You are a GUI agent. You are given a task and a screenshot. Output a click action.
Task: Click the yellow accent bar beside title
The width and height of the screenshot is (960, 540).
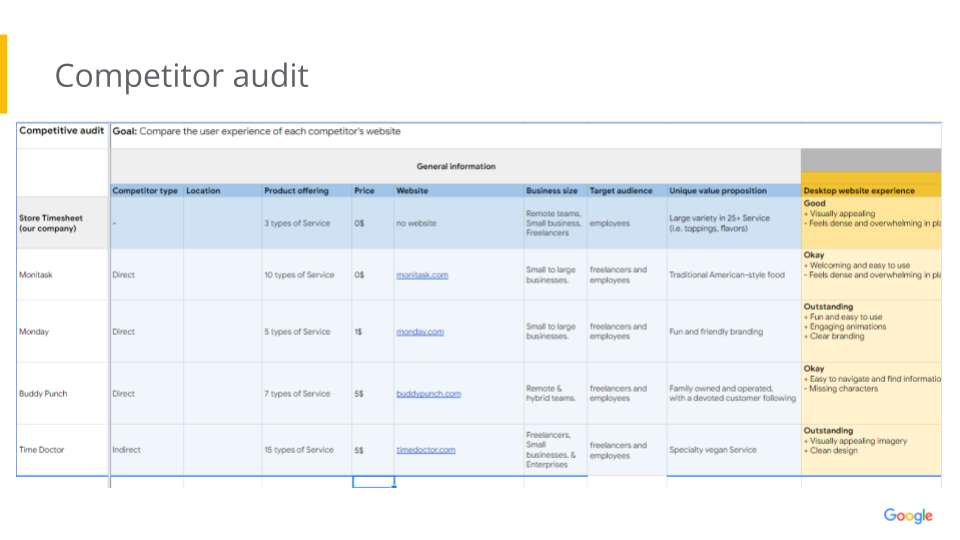3,74
